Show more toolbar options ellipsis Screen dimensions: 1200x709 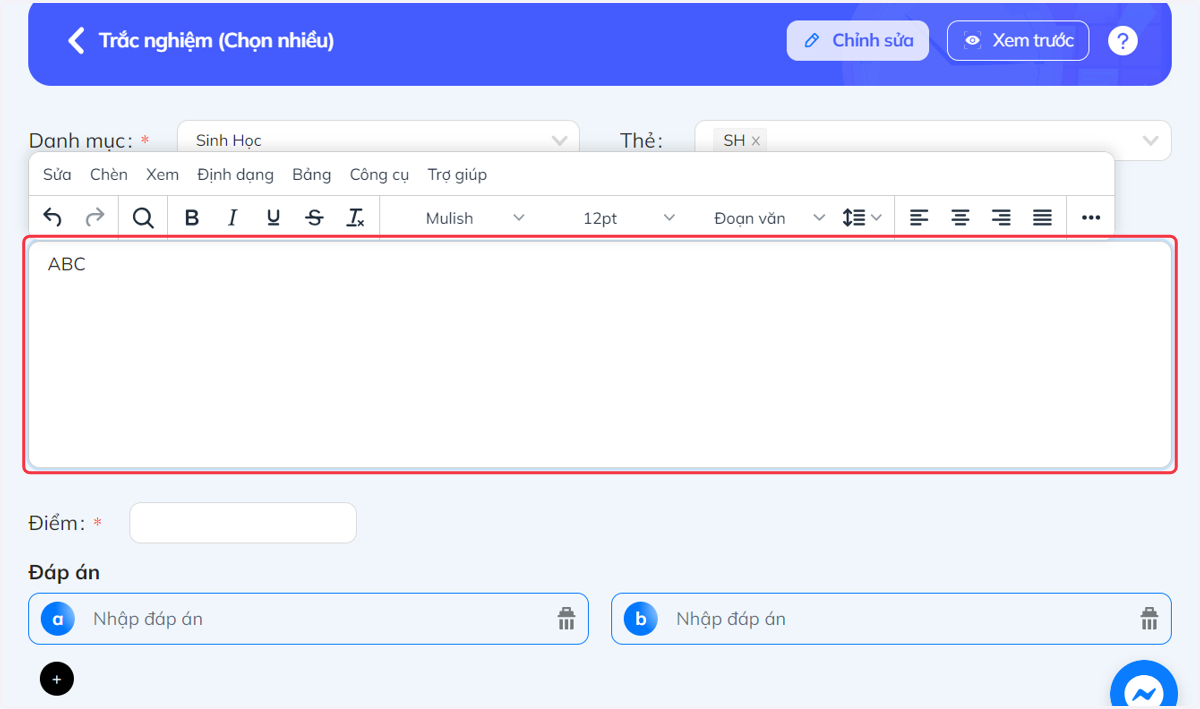pyautogui.click(x=1091, y=218)
